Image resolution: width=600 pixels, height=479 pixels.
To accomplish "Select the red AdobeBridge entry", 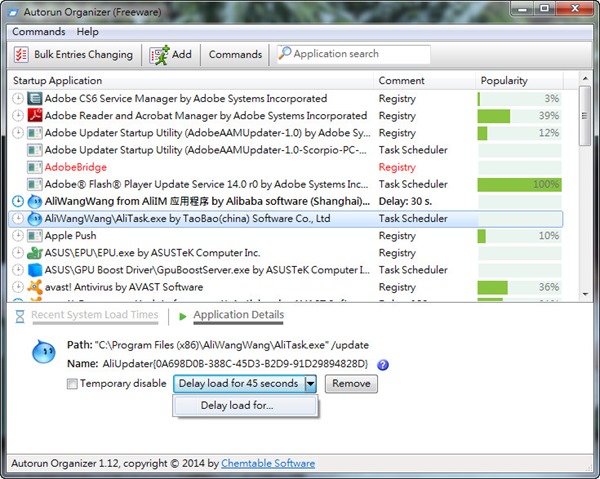I will coord(76,167).
